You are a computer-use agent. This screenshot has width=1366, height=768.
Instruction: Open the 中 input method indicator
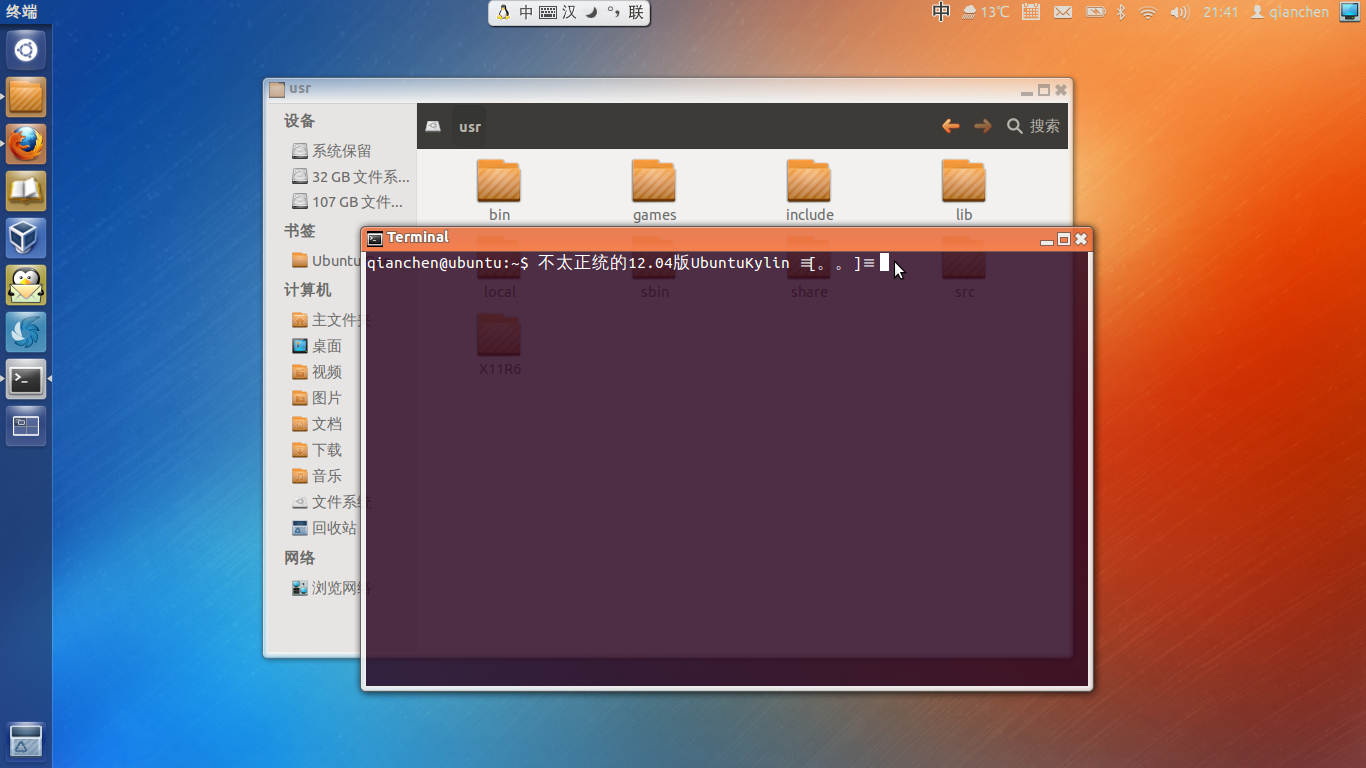click(941, 12)
